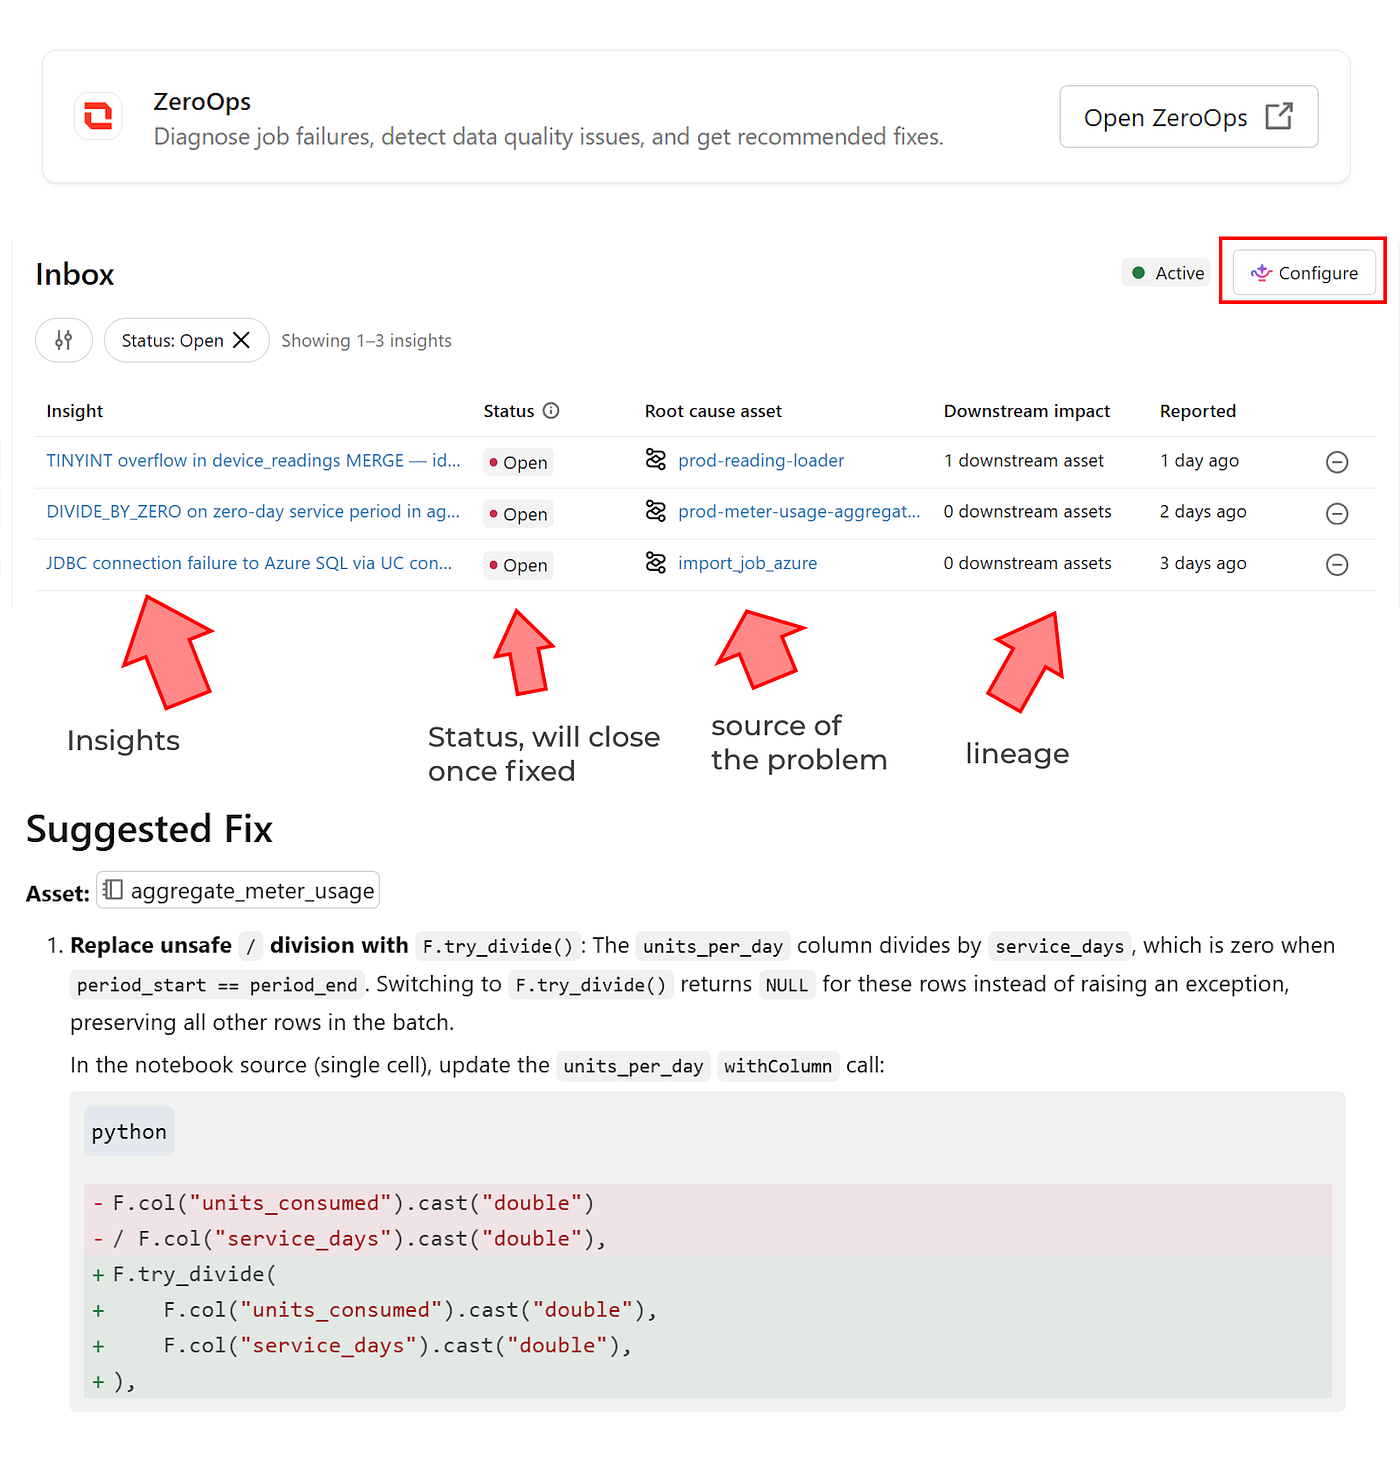Dismiss the TINYINT insight with minus icon
1400x1467 pixels.
point(1337,462)
